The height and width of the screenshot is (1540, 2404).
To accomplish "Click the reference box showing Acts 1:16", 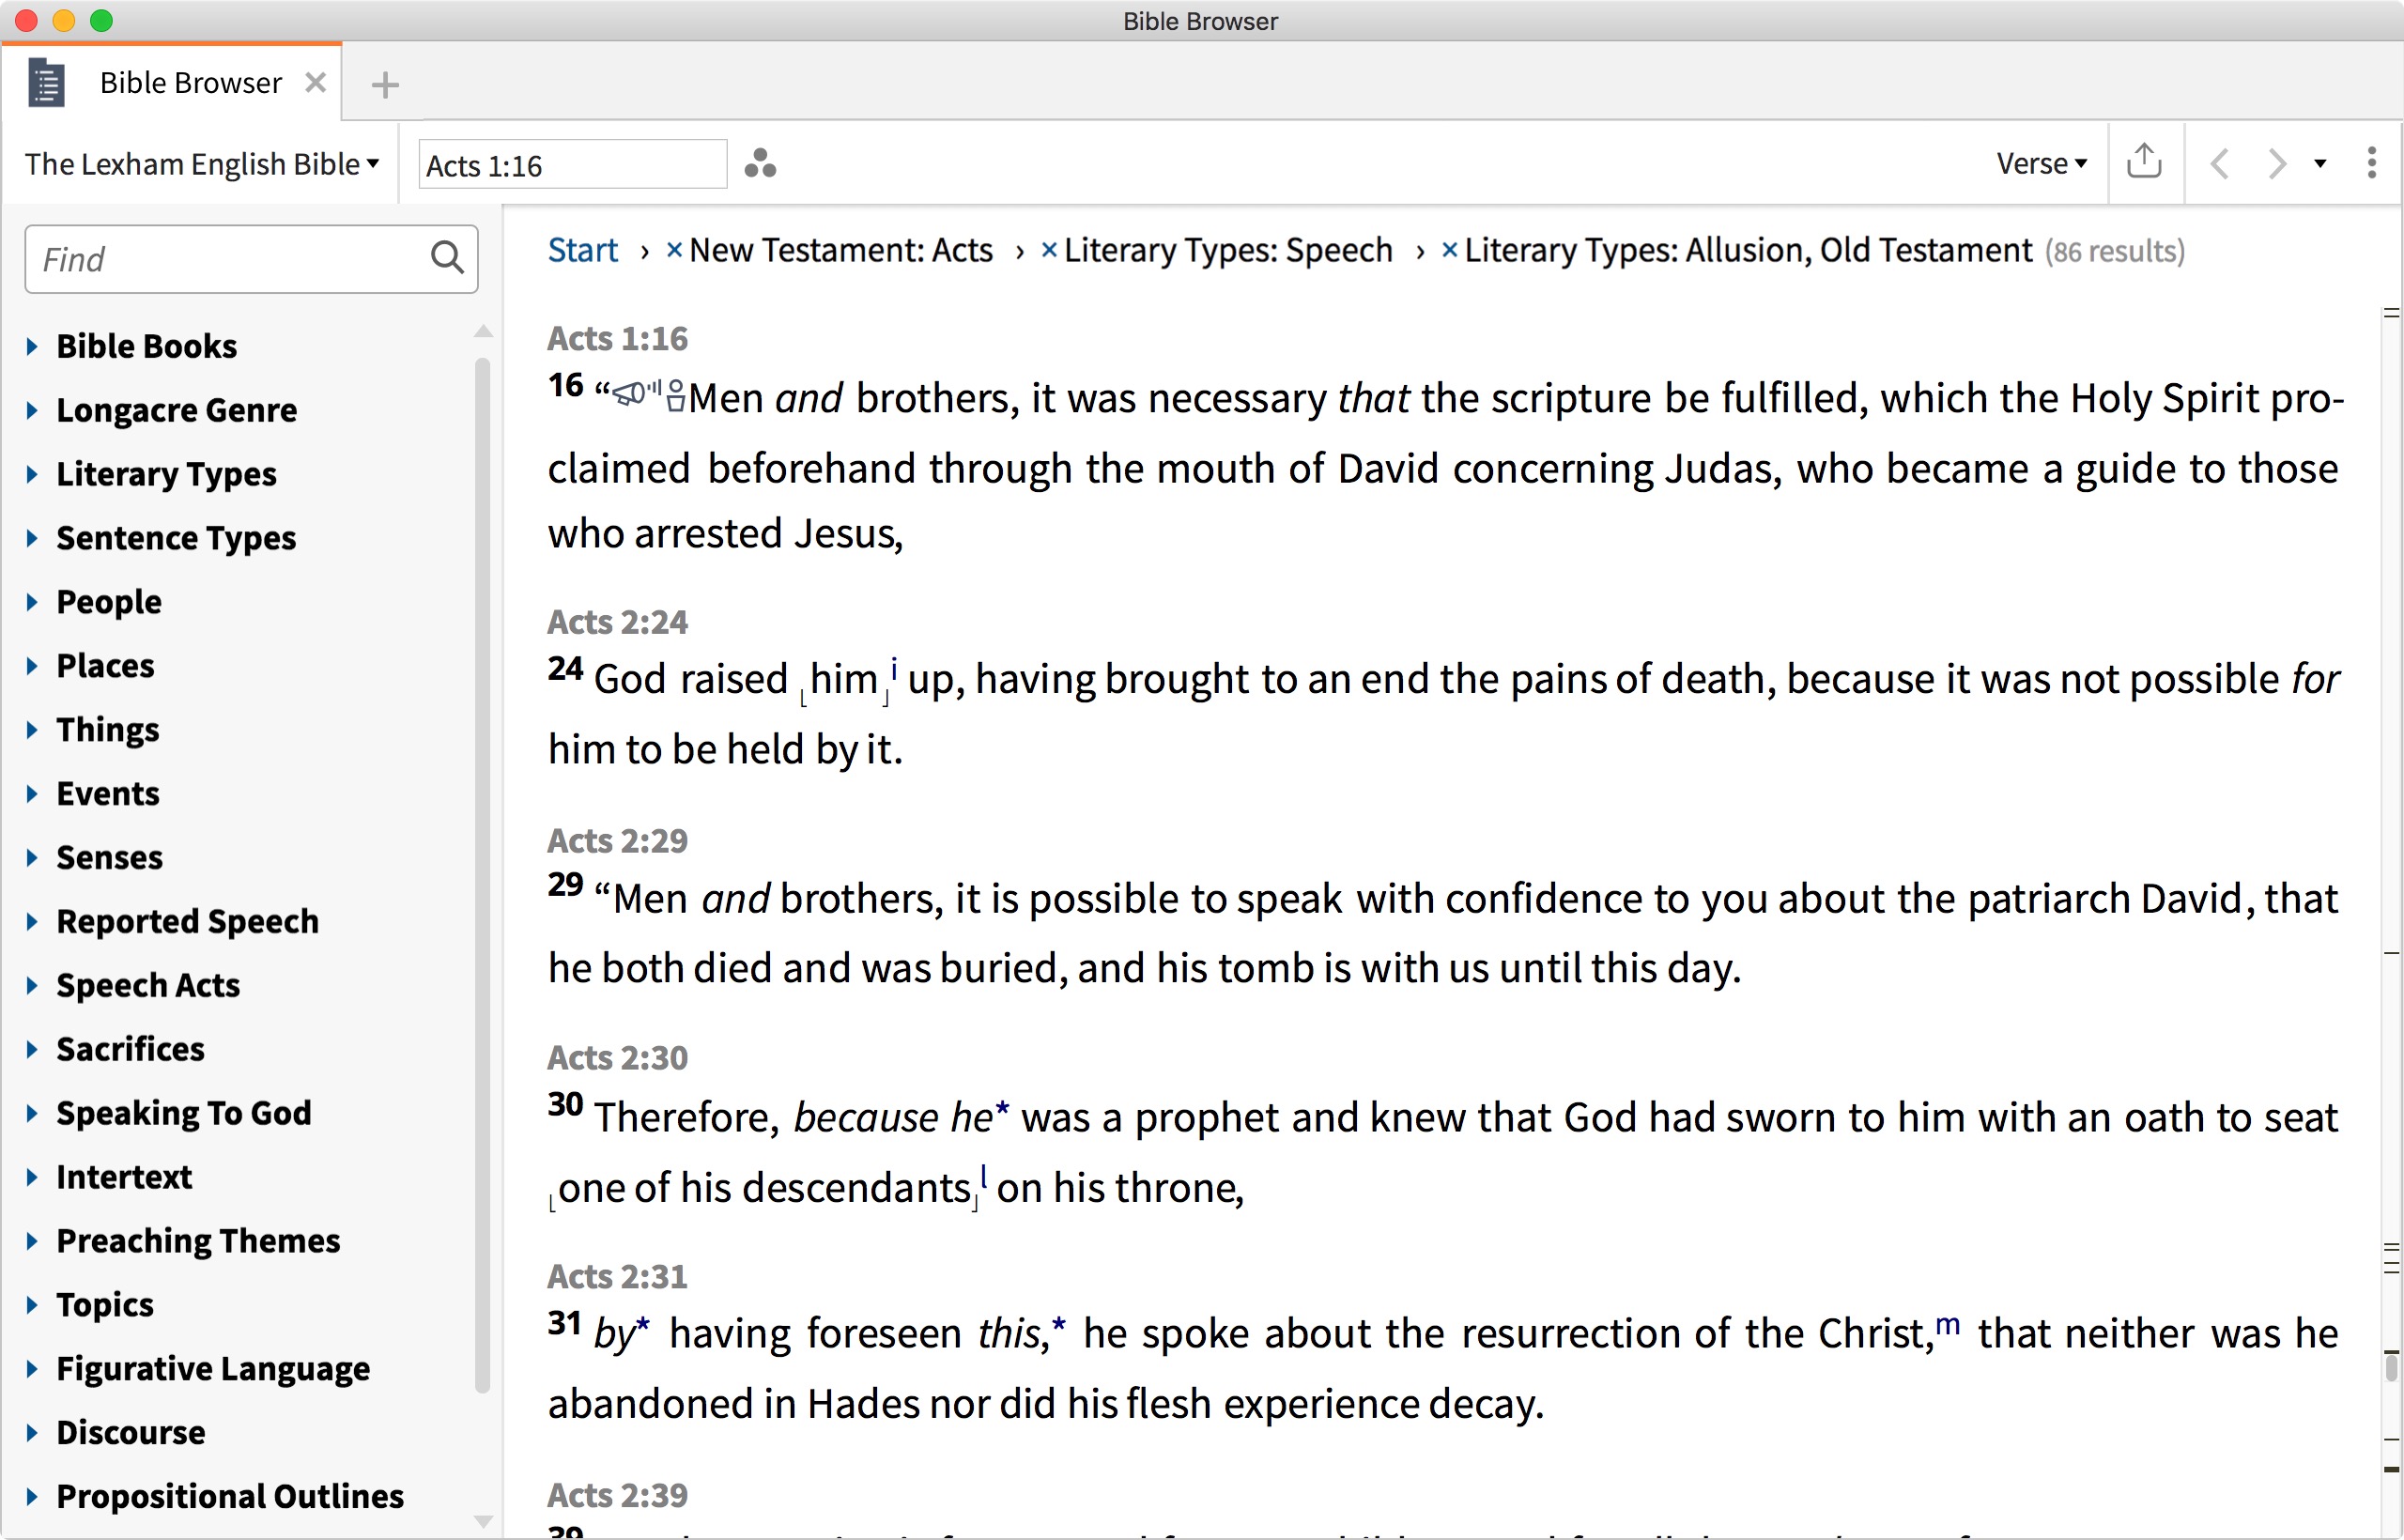I will (x=572, y=164).
